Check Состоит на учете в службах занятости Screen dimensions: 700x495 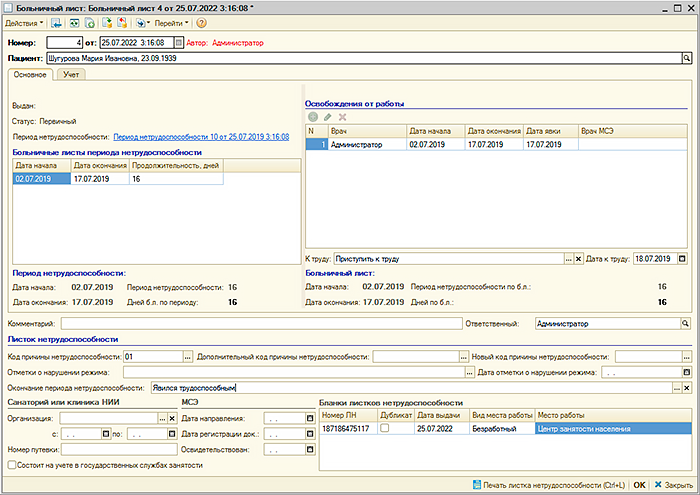pos(12,464)
